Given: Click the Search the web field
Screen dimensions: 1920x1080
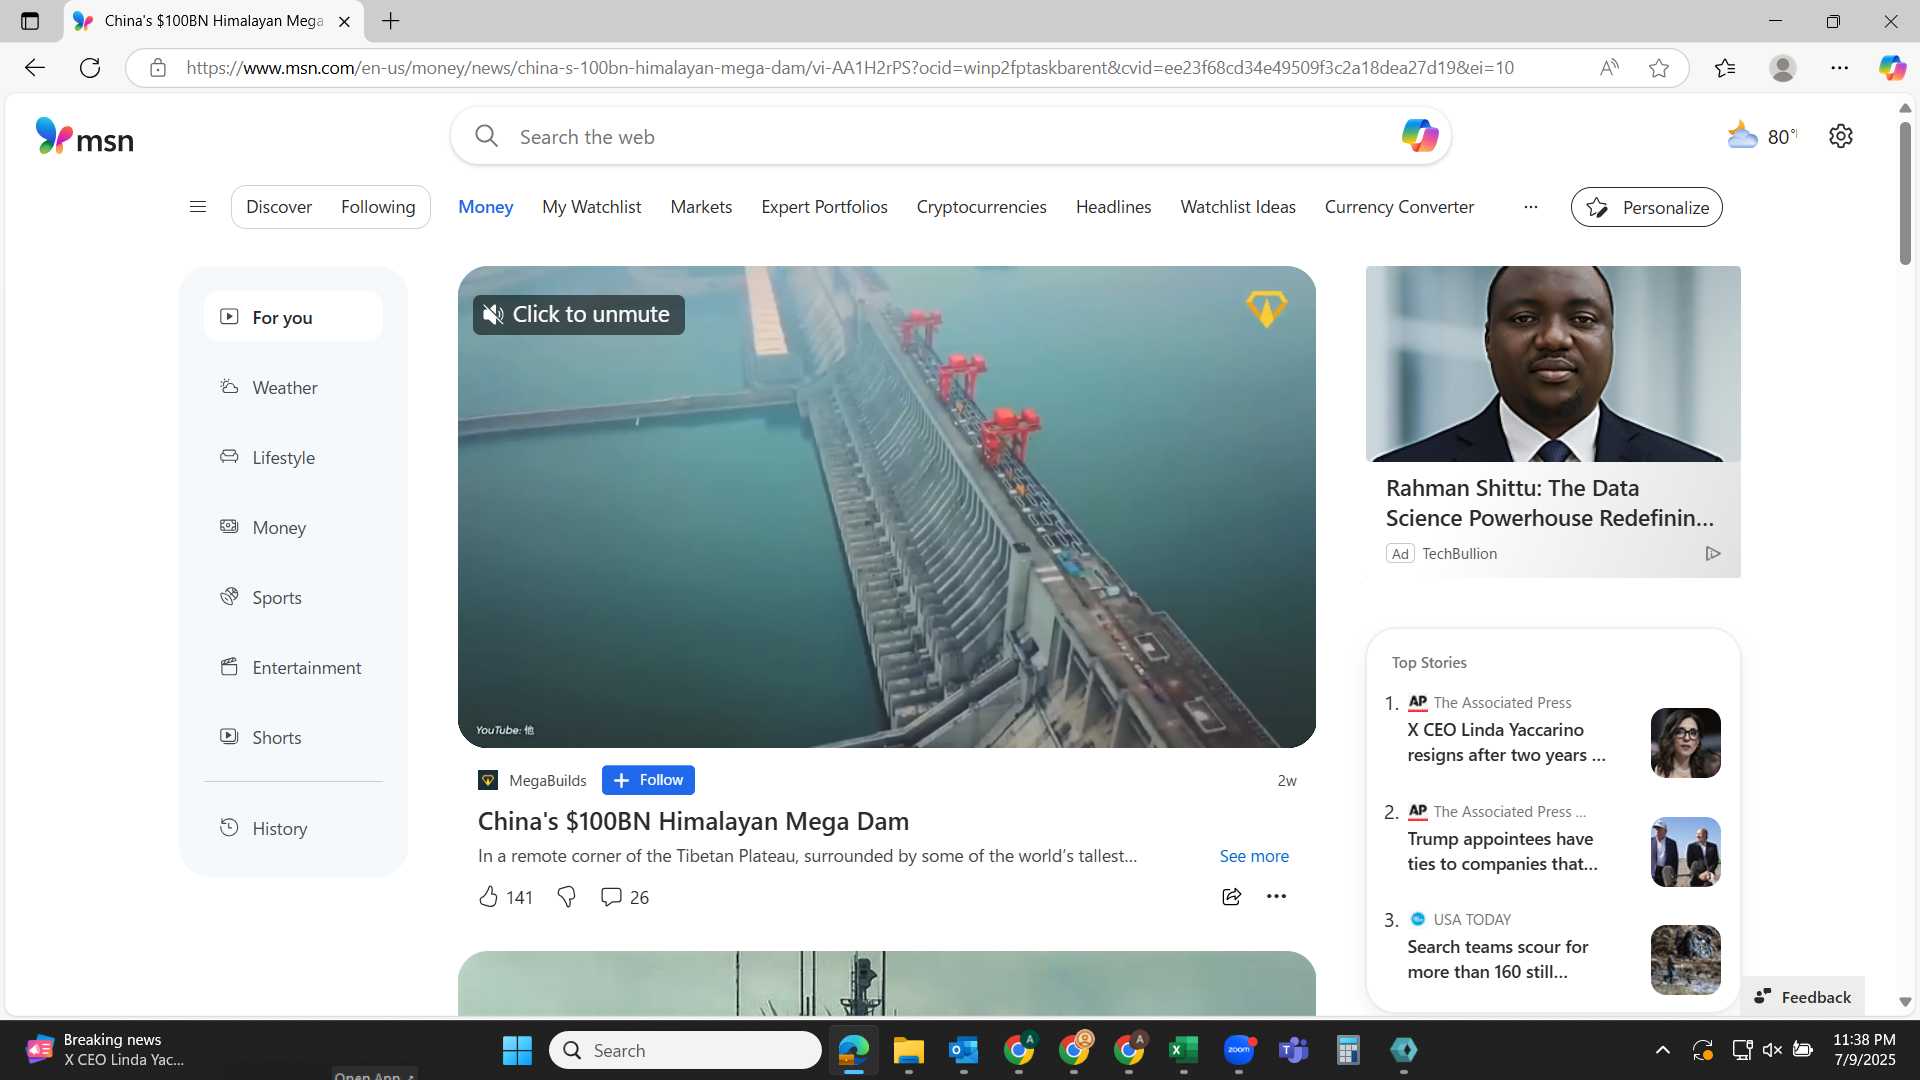Looking at the screenshot, I should click(x=950, y=136).
